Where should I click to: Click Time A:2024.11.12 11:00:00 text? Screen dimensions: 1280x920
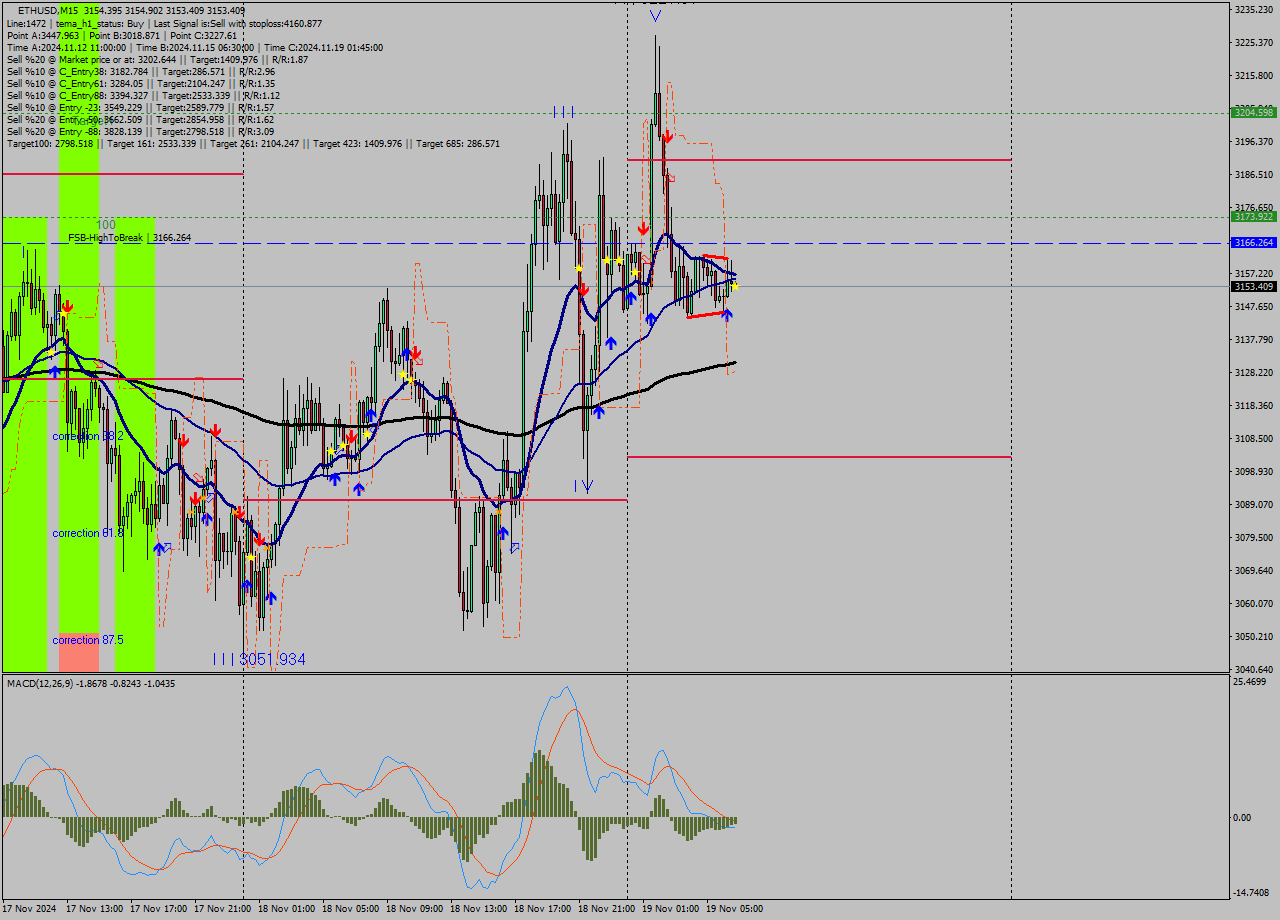[66, 47]
